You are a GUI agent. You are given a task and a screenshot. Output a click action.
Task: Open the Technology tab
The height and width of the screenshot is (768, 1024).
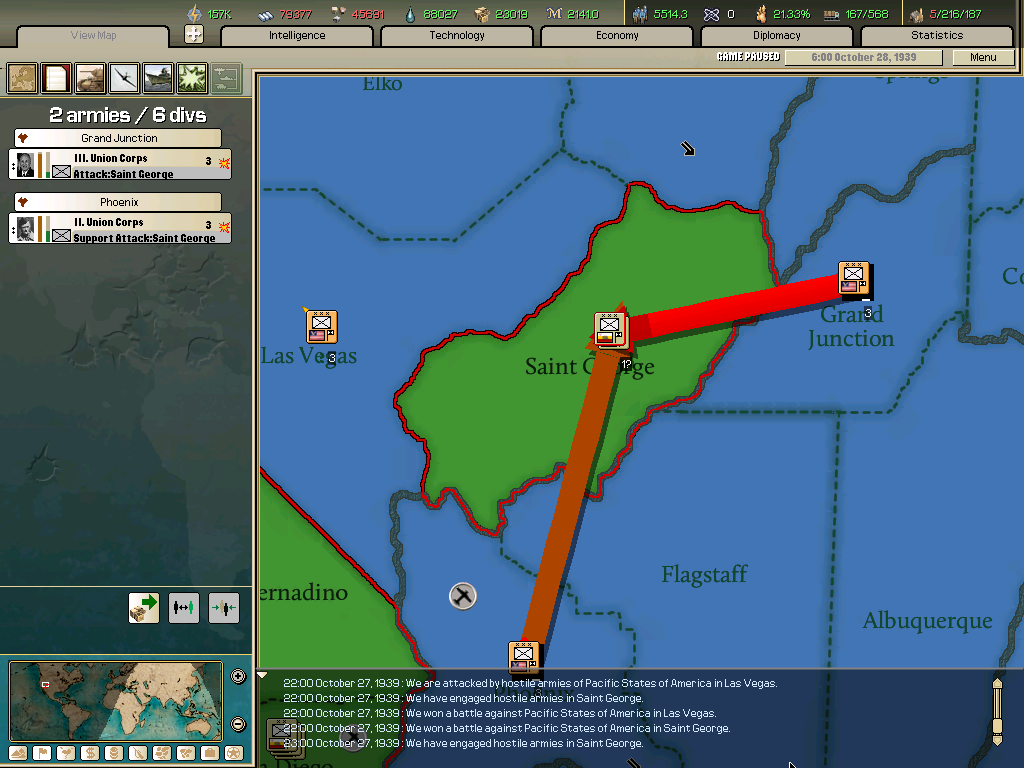(x=456, y=35)
